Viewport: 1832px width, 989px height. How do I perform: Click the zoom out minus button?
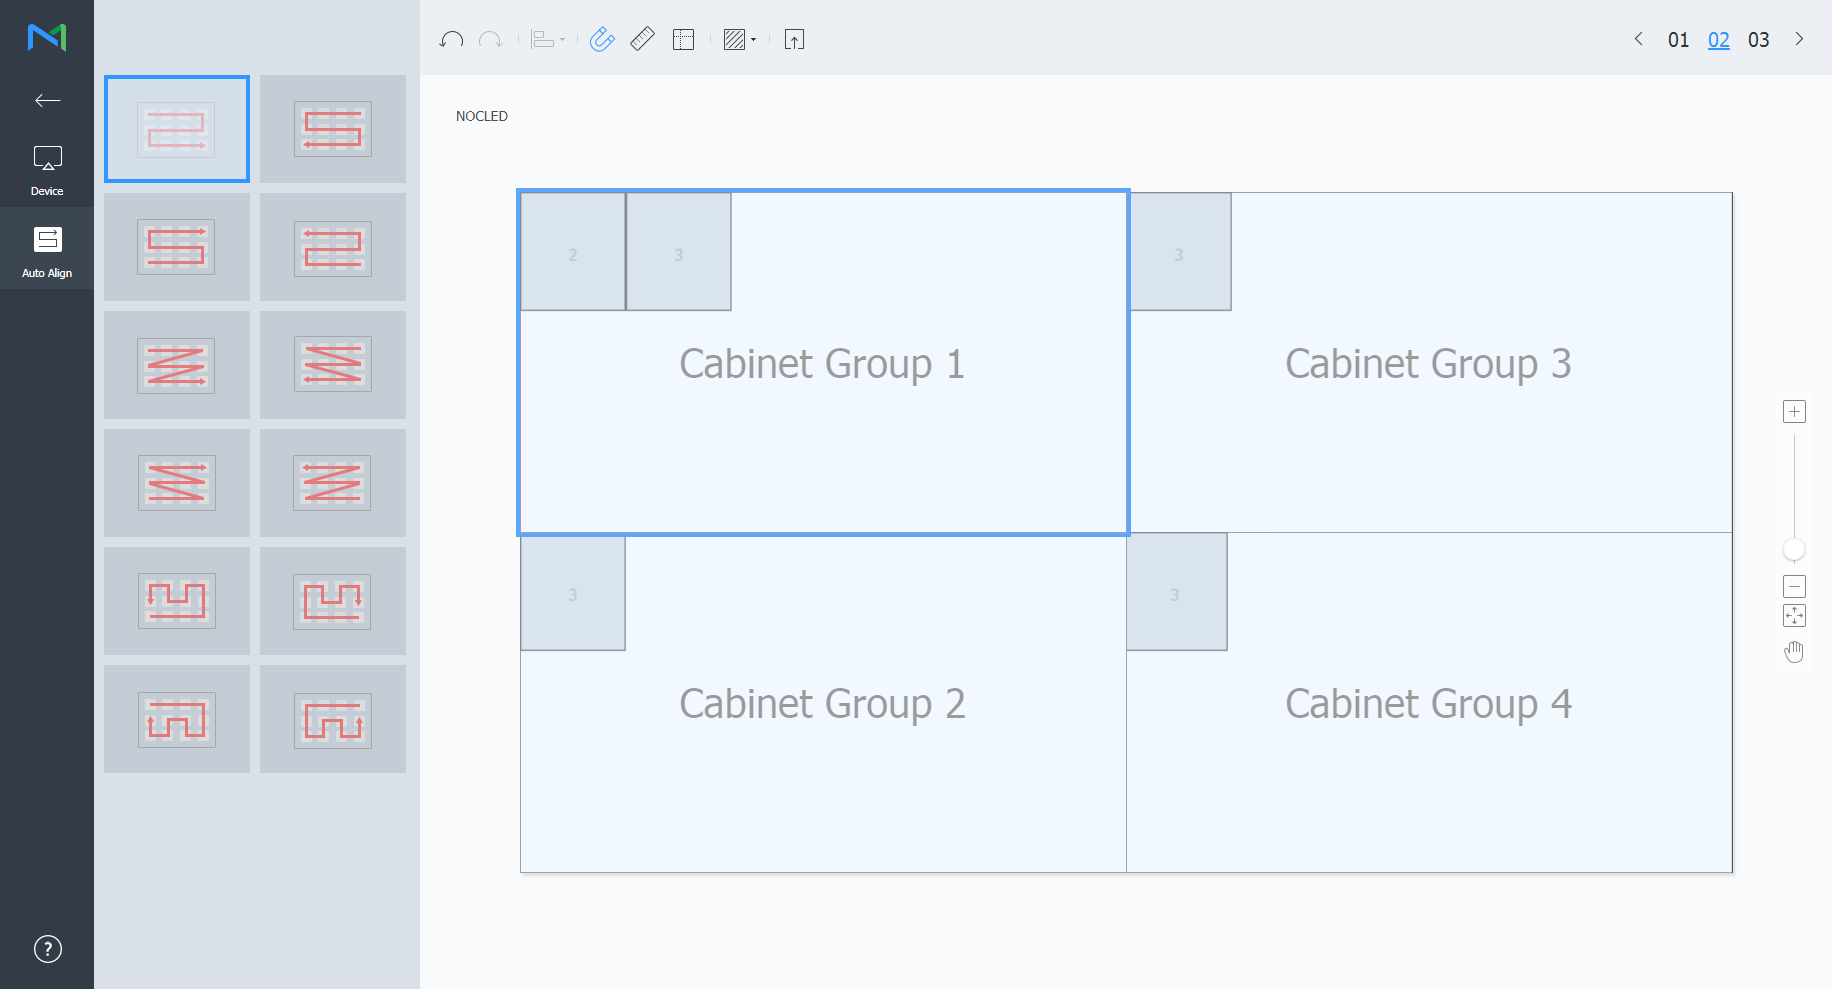coord(1794,587)
